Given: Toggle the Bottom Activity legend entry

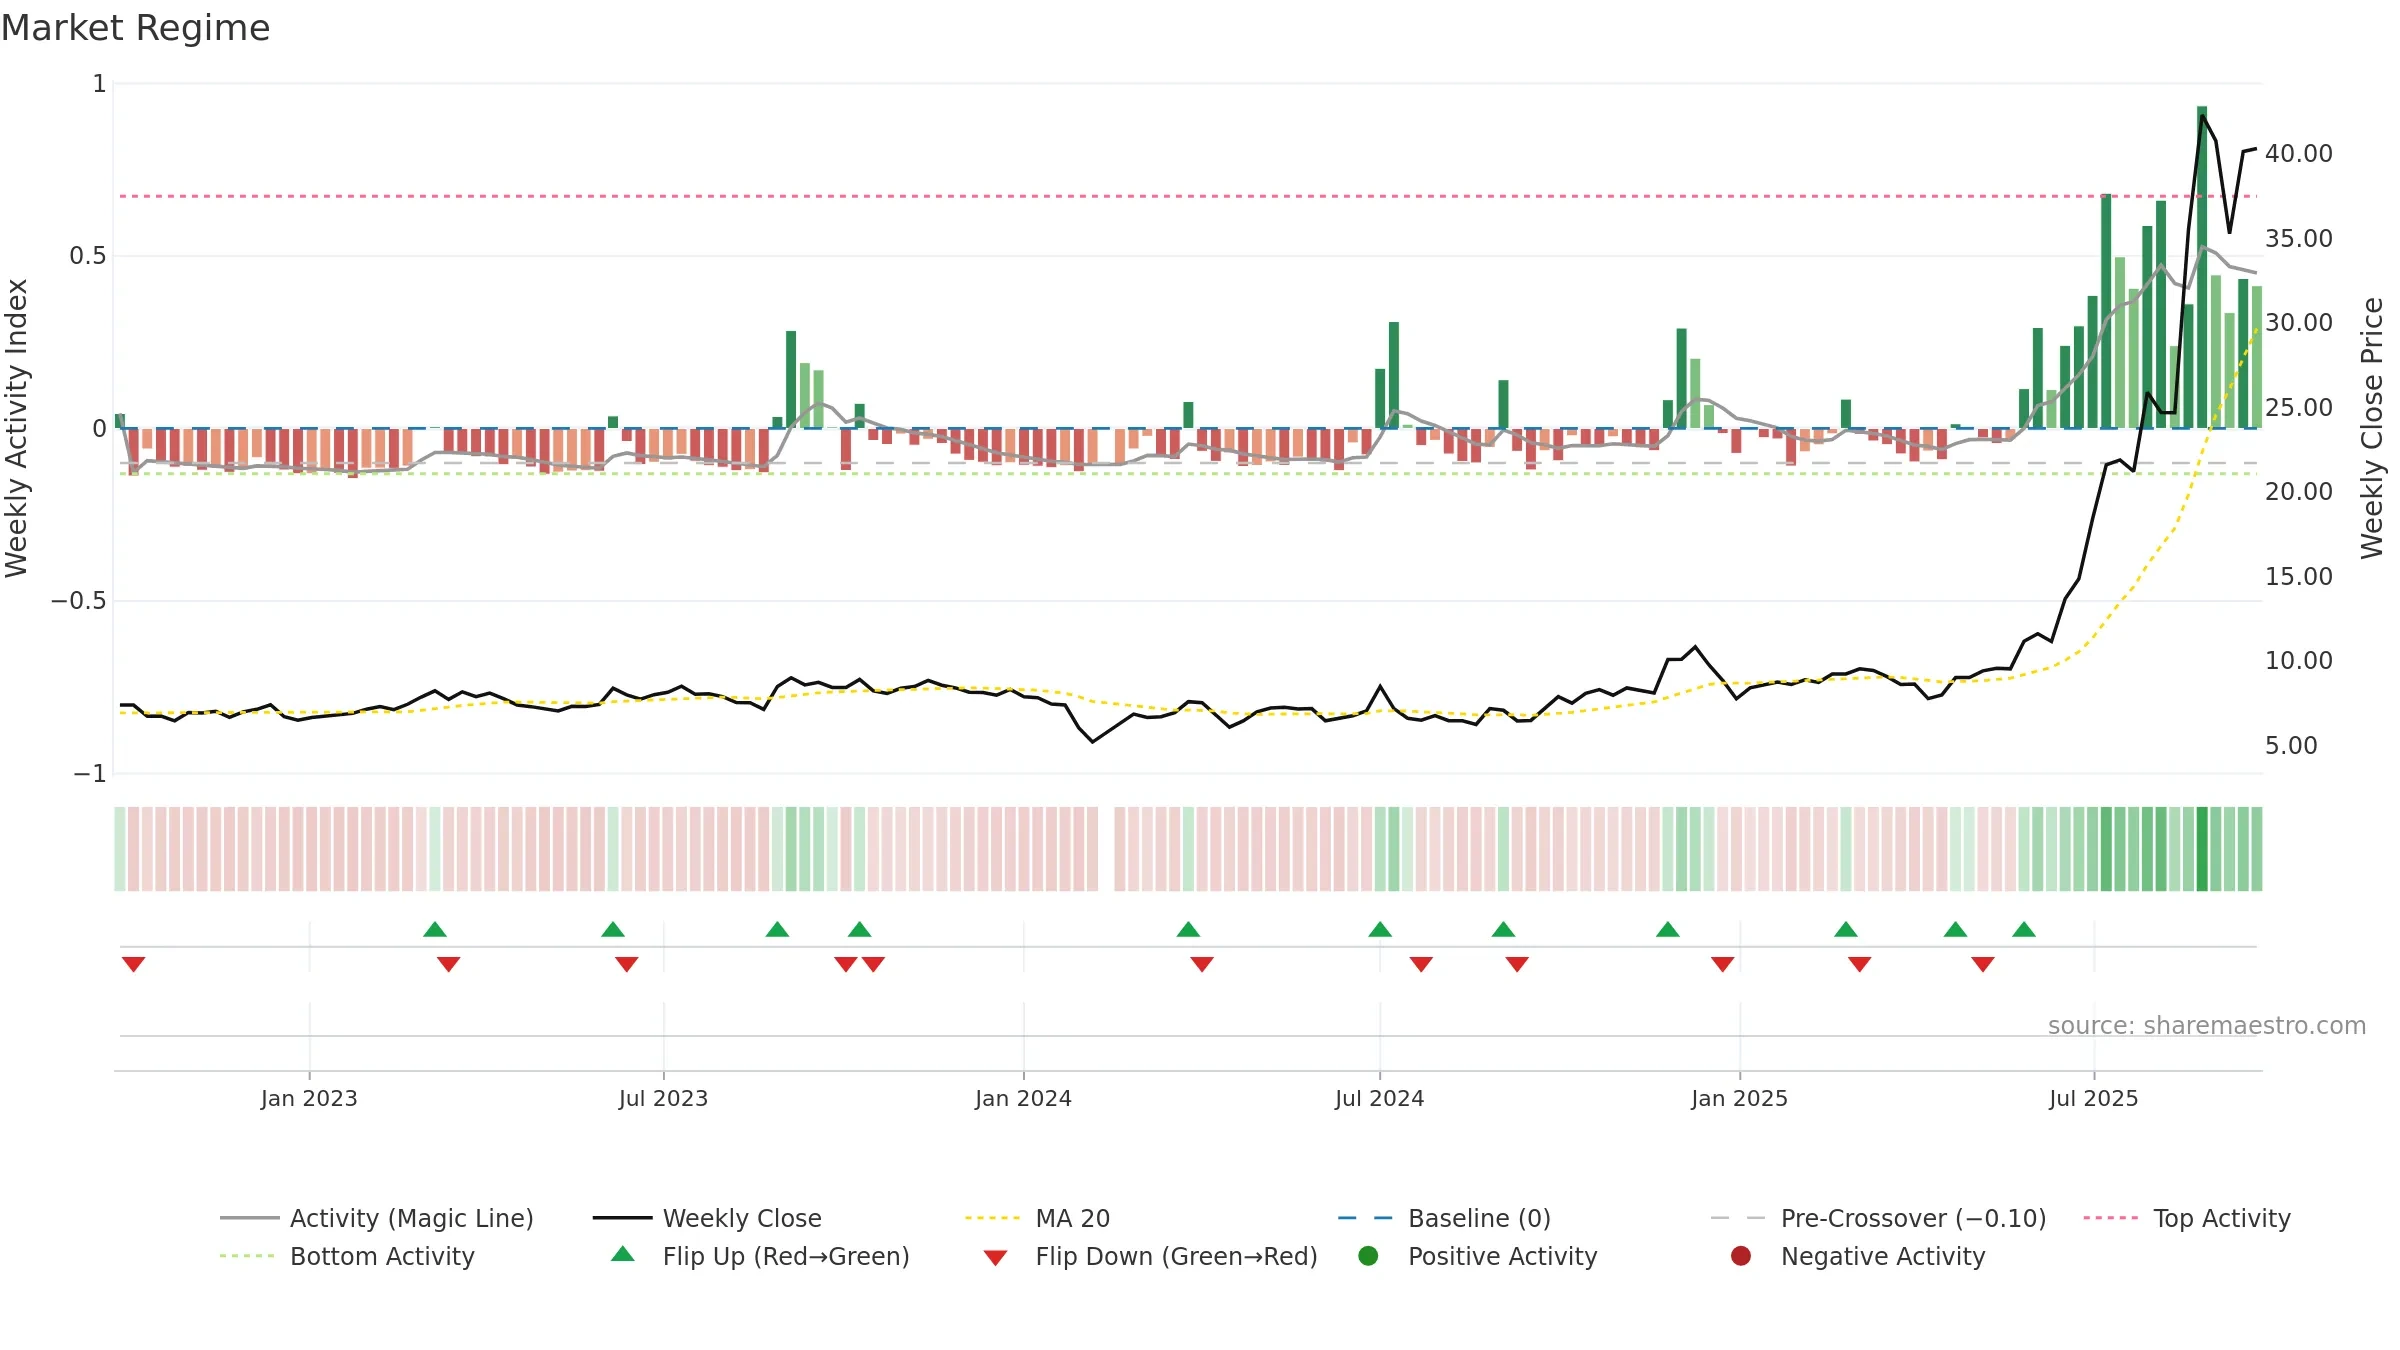Looking at the screenshot, I should point(347,1256).
